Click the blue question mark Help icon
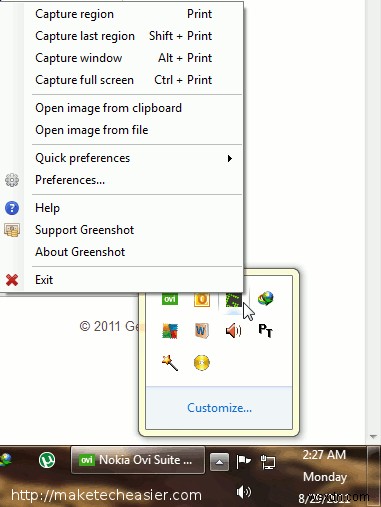 click(12, 208)
